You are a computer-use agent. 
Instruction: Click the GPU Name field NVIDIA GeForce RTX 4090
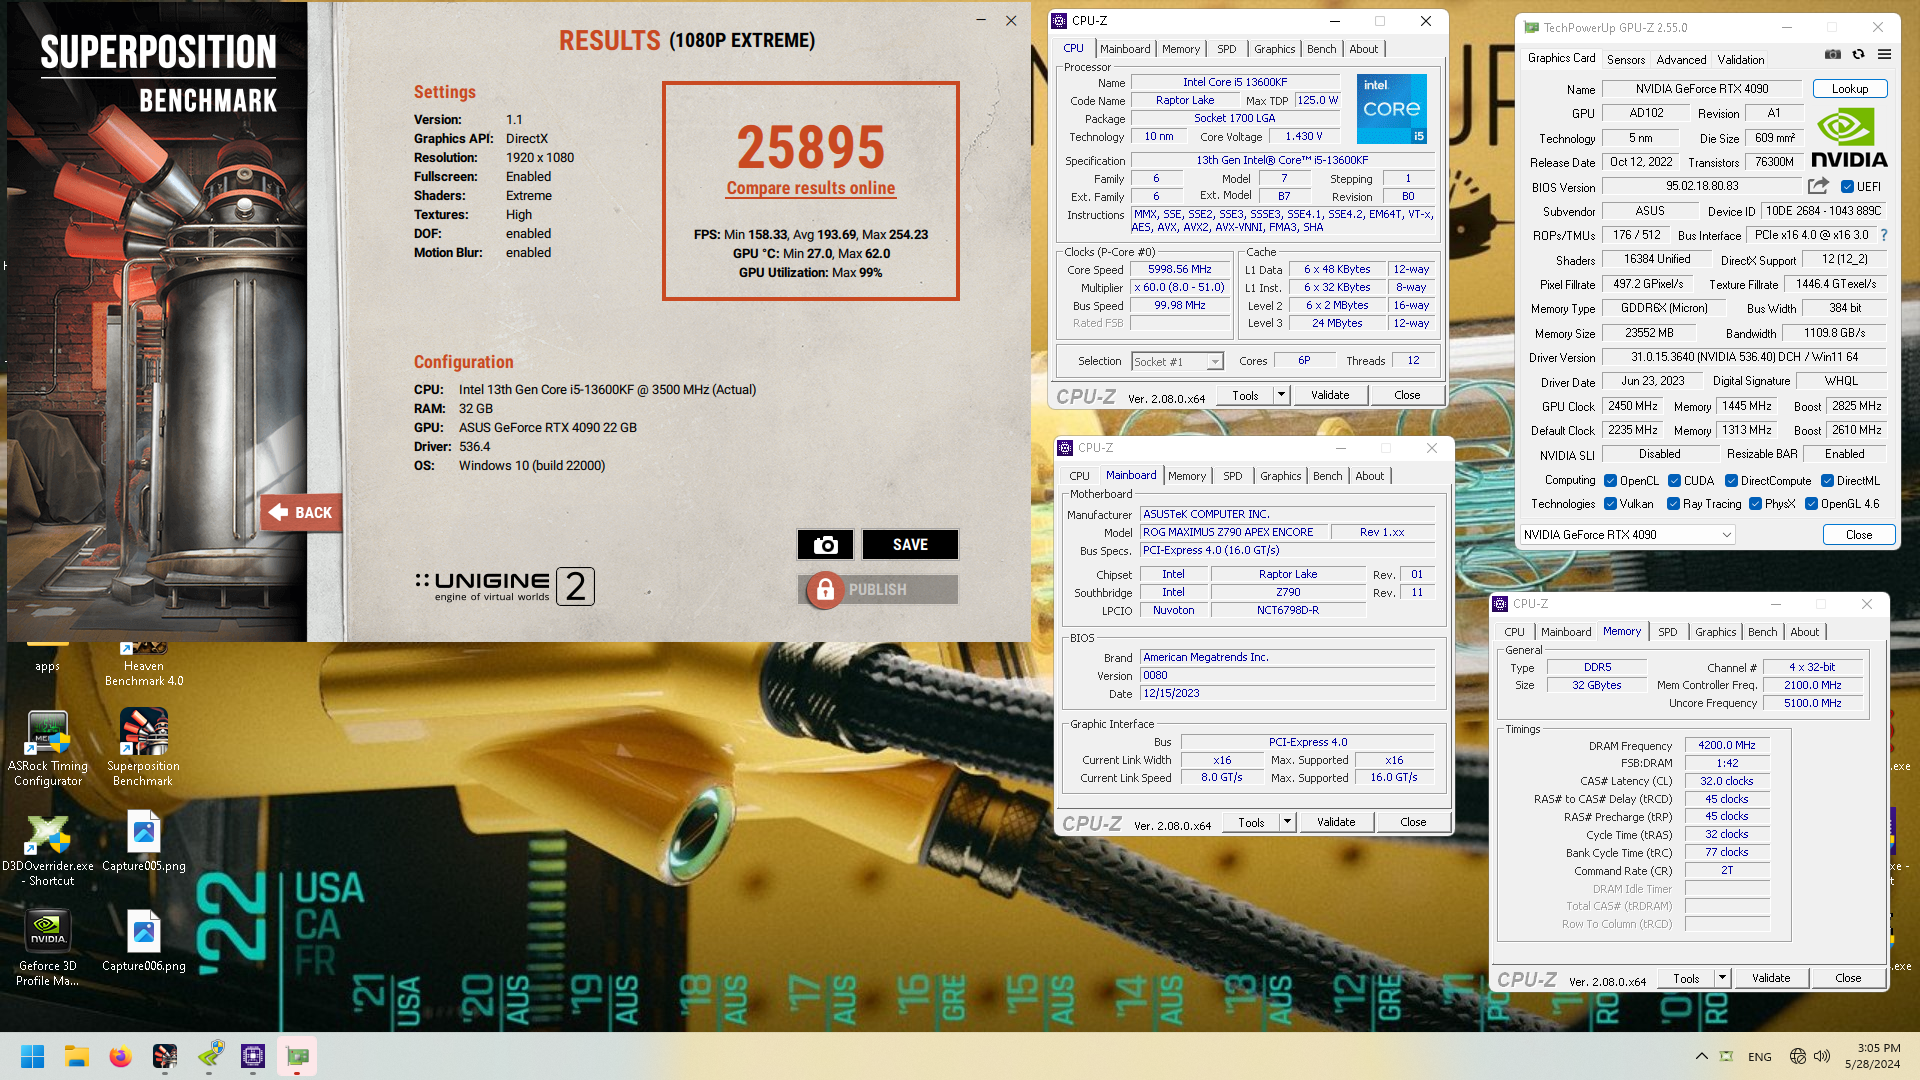tap(1701, 89)
